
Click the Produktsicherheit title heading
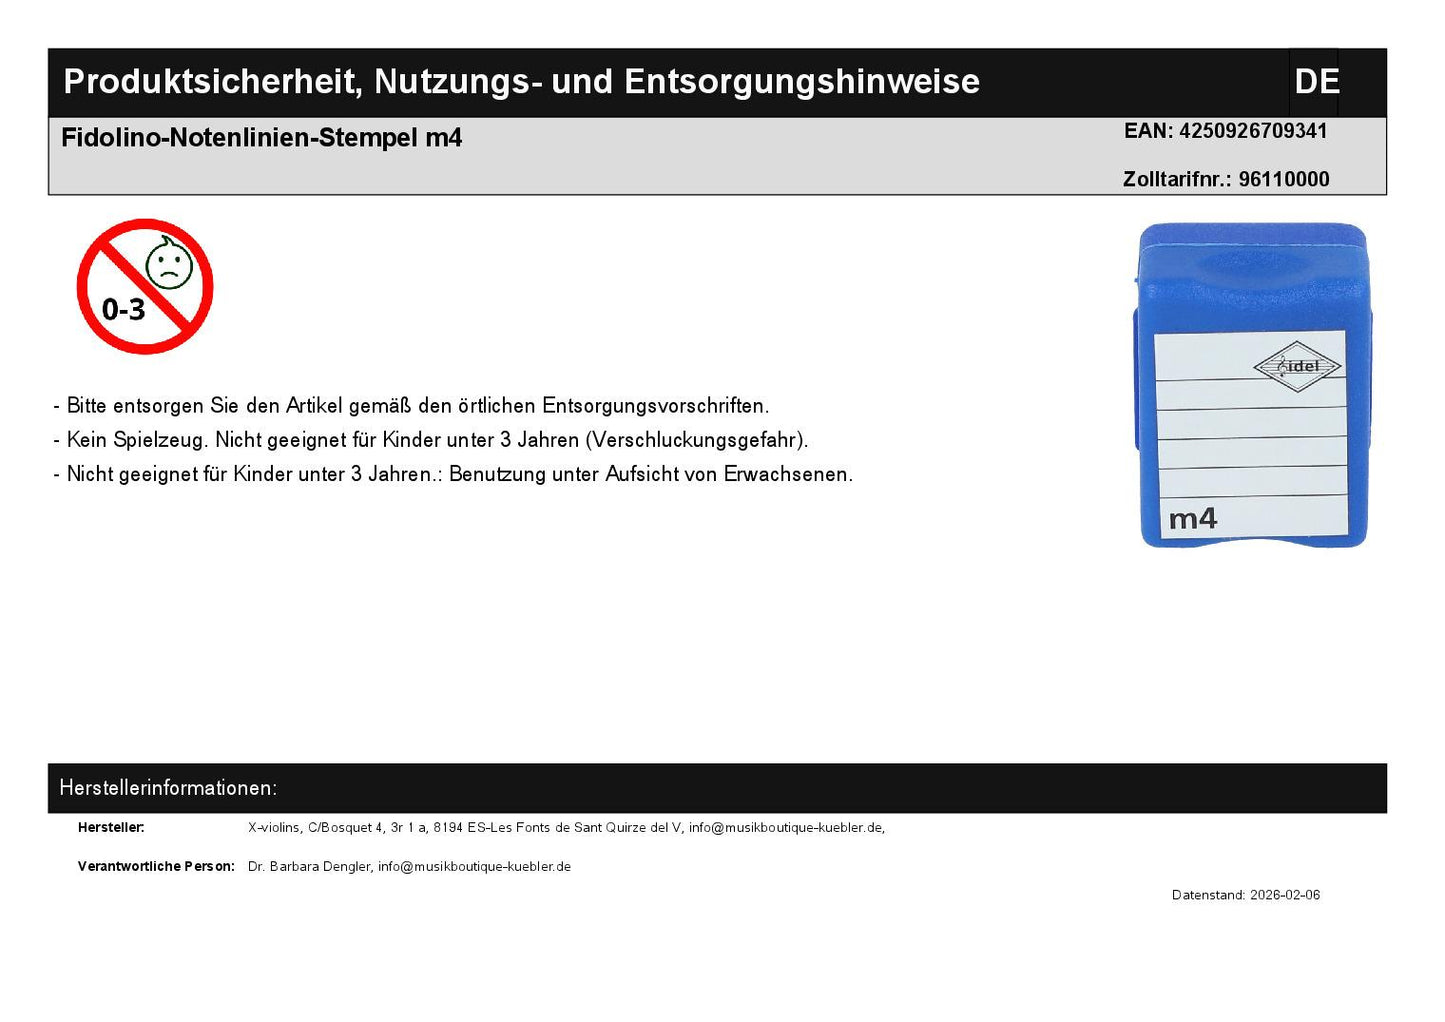(x=521, y=82)
